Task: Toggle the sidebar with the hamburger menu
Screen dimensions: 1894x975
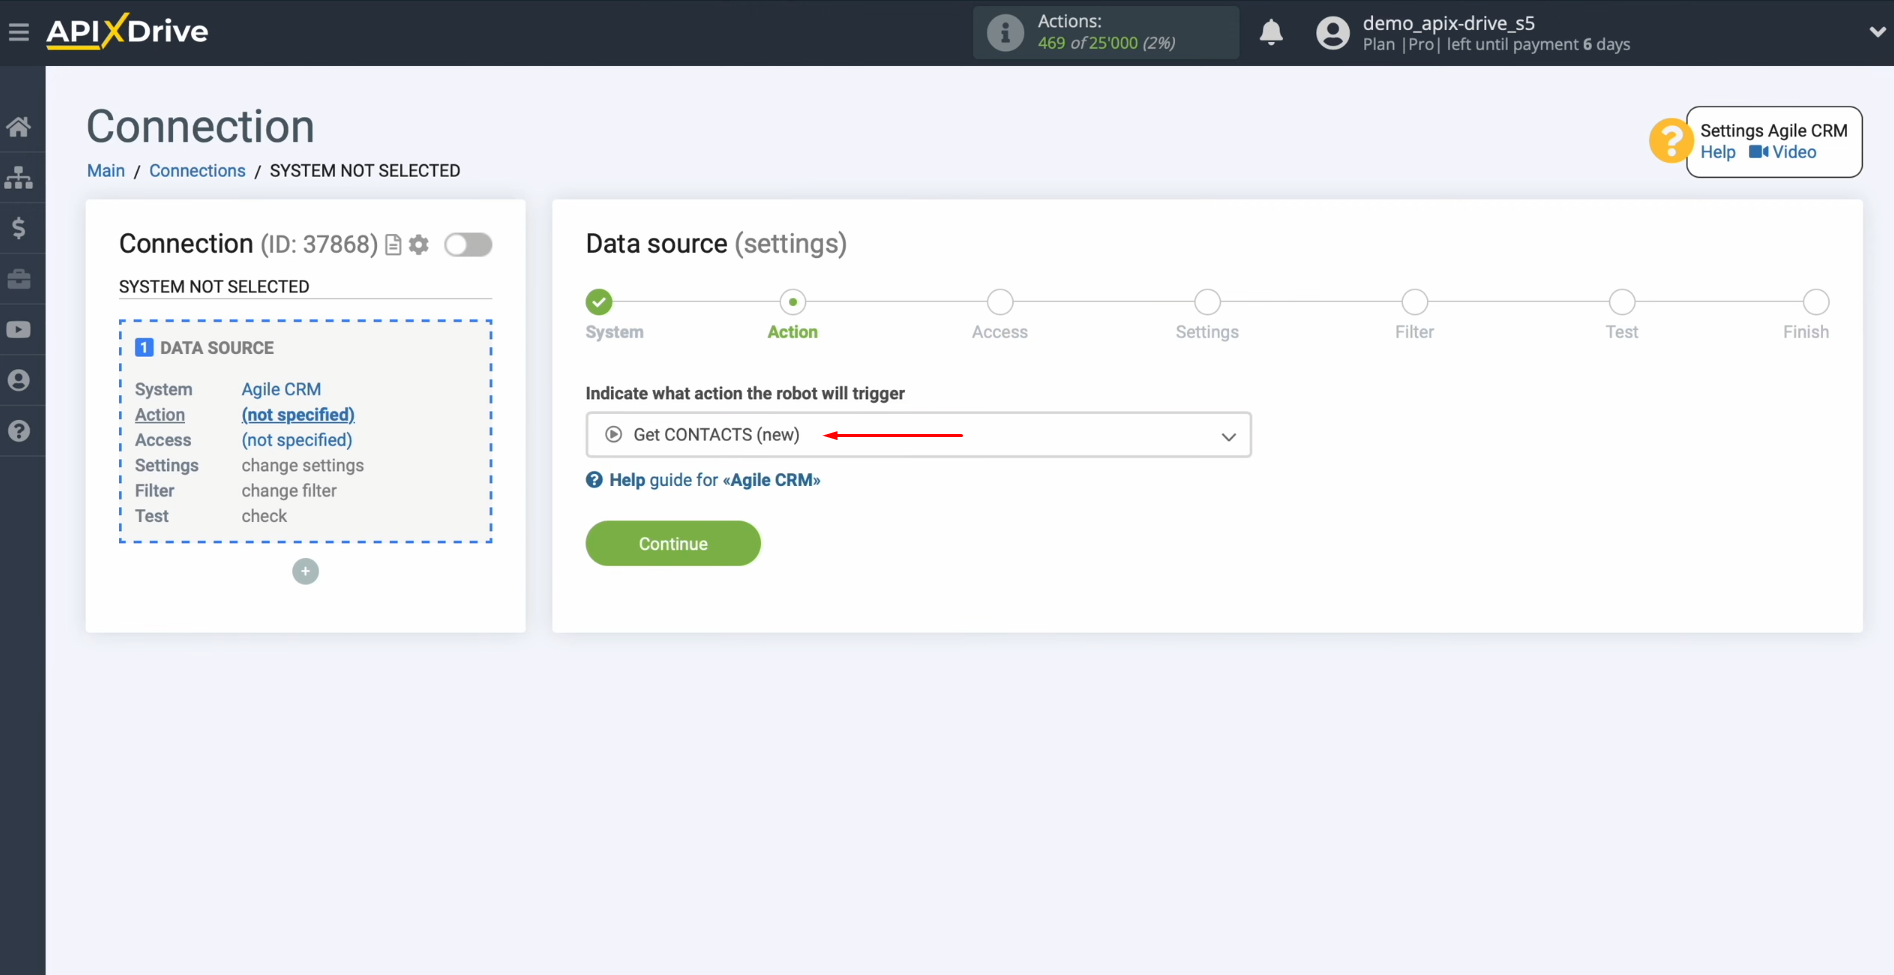Action: tap(19, 31)
